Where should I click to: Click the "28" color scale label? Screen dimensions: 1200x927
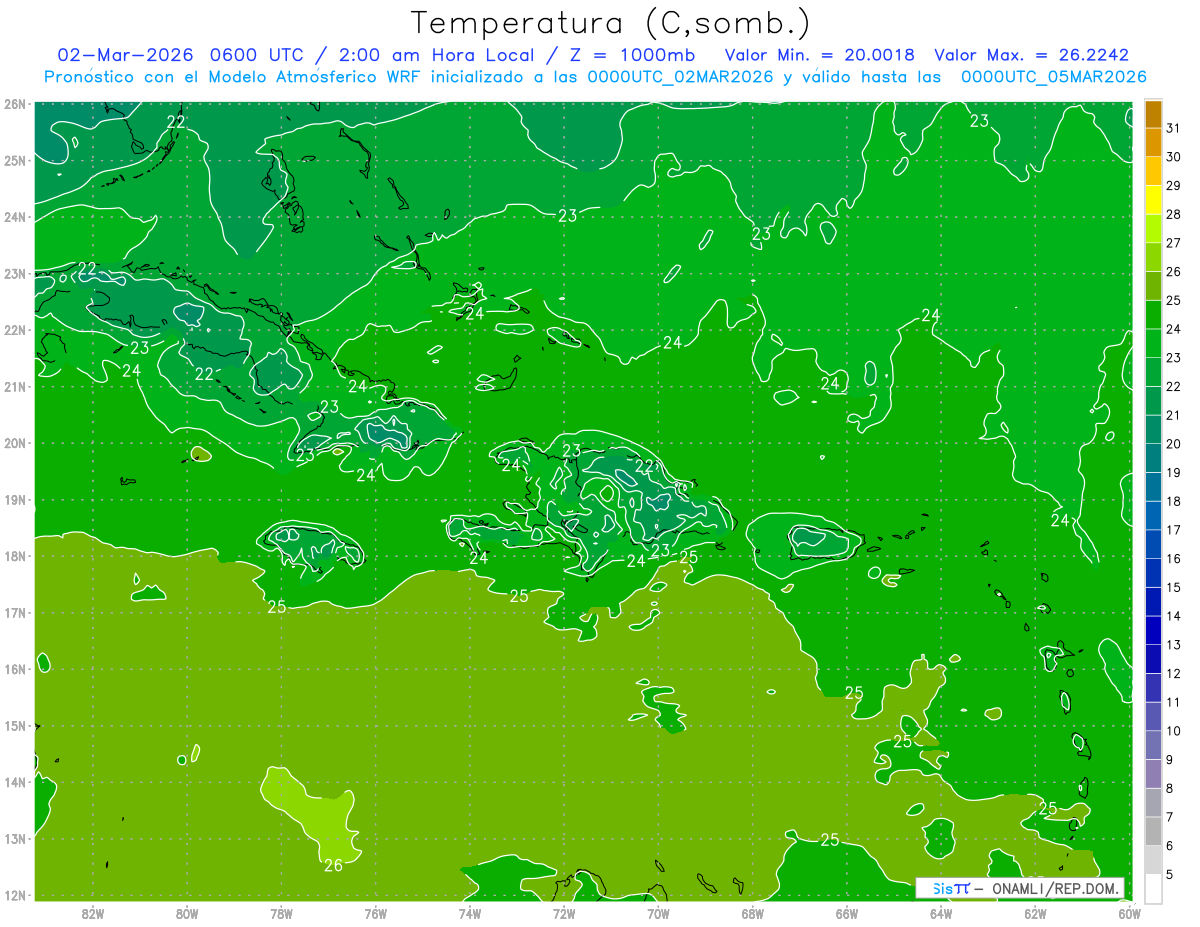coord(1173,214)
